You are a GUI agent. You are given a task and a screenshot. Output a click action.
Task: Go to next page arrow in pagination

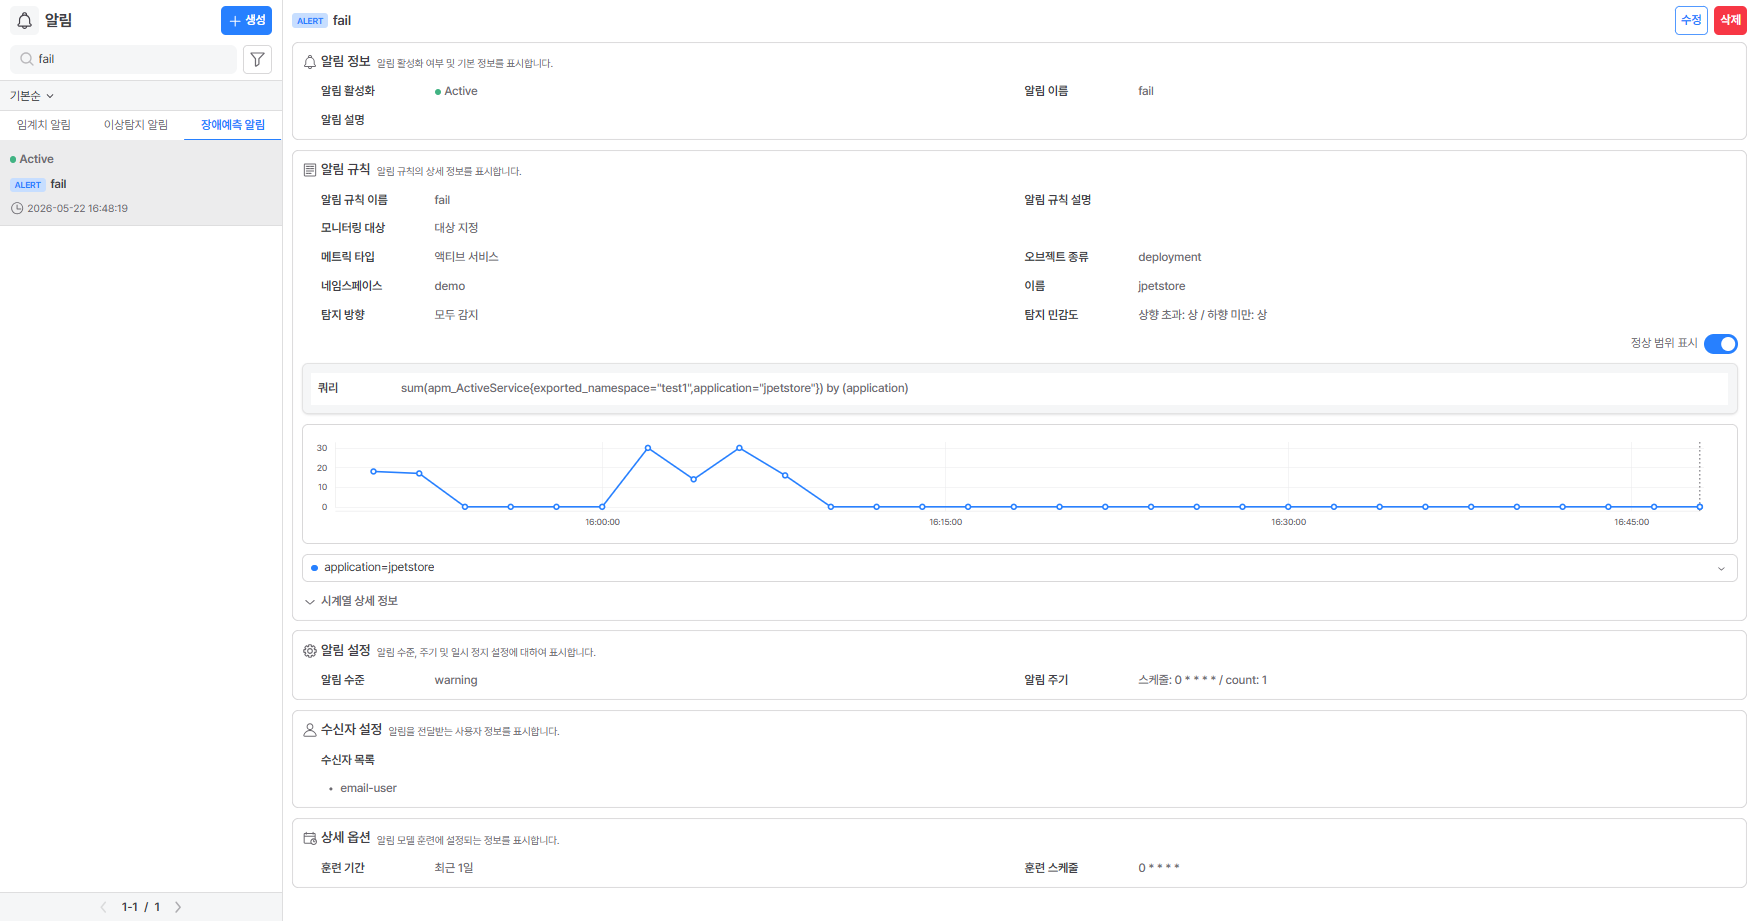(x=178, y=907)
